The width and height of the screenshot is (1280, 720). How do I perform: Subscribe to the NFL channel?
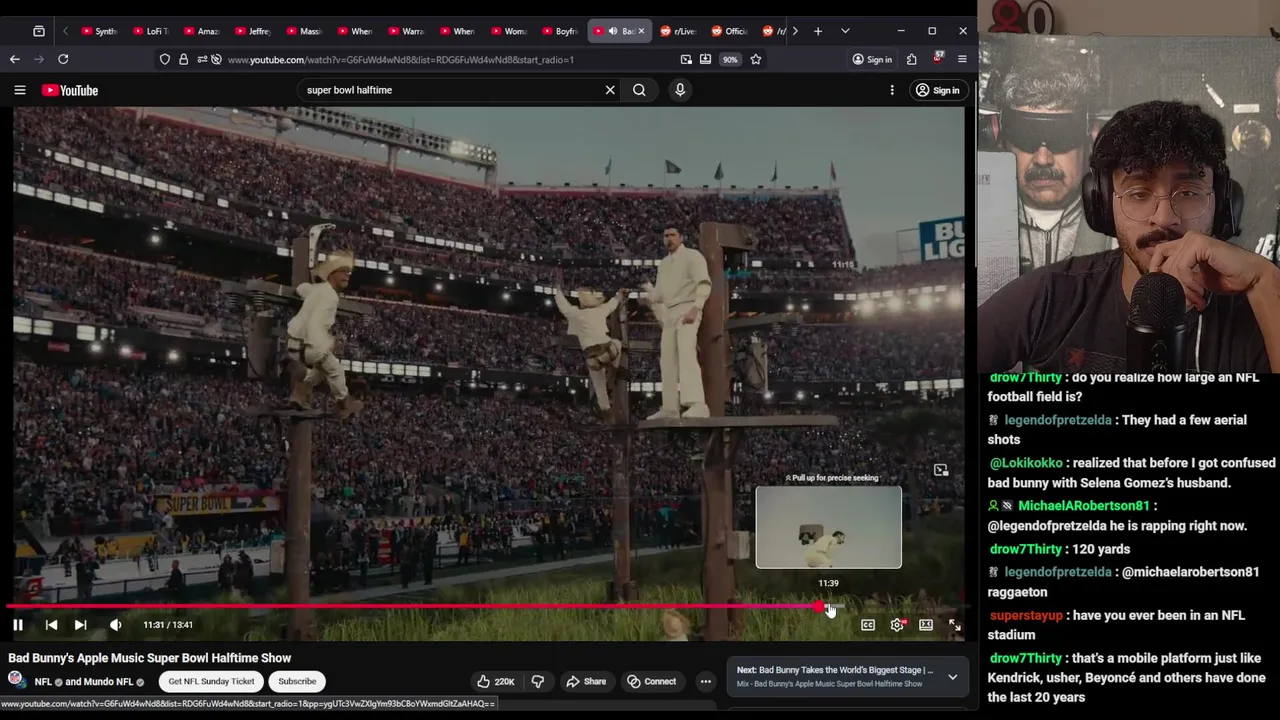pyautogui.click(x=297, y=681)
